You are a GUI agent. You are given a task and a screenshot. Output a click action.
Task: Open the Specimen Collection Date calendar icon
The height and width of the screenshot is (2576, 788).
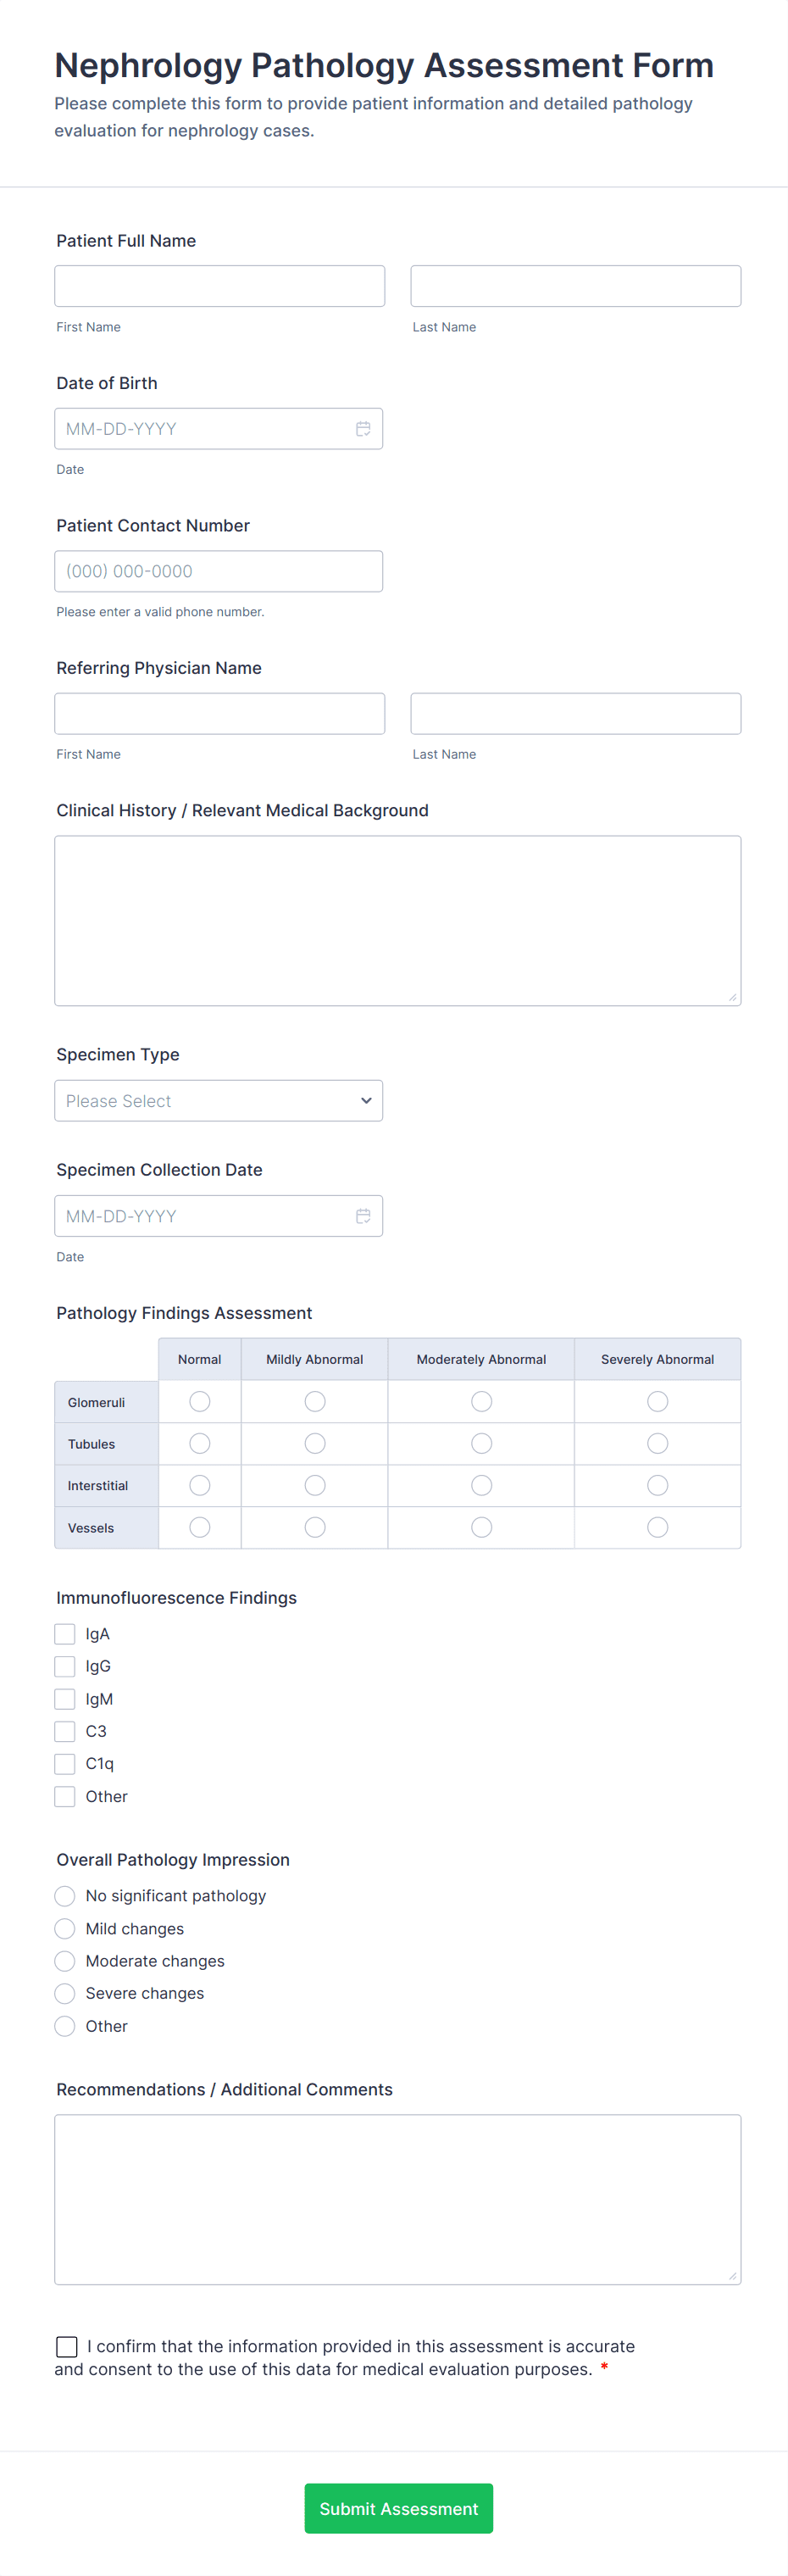coord(363,1216)
